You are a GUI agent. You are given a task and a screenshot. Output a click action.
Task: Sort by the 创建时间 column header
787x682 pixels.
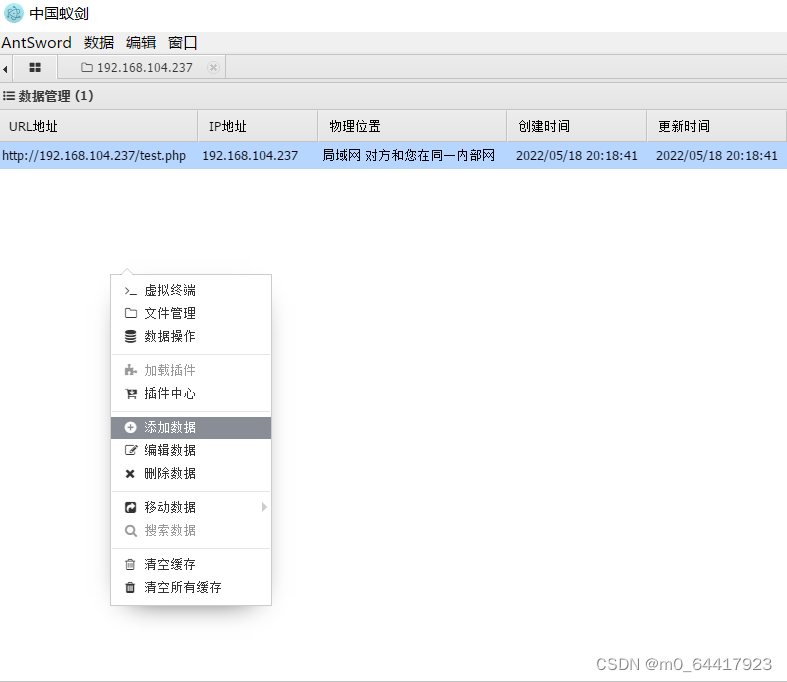pos(577,126)
